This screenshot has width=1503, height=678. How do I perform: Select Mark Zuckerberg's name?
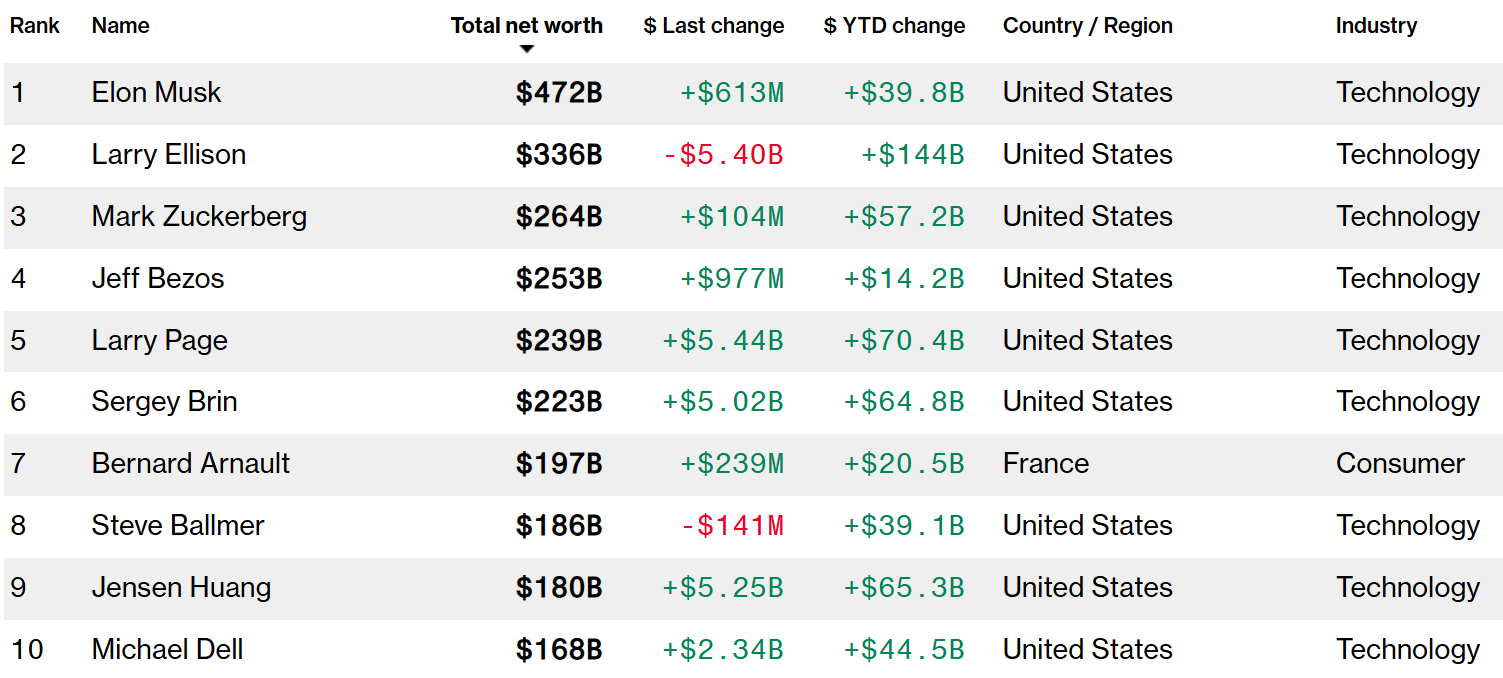coord(199,217)
